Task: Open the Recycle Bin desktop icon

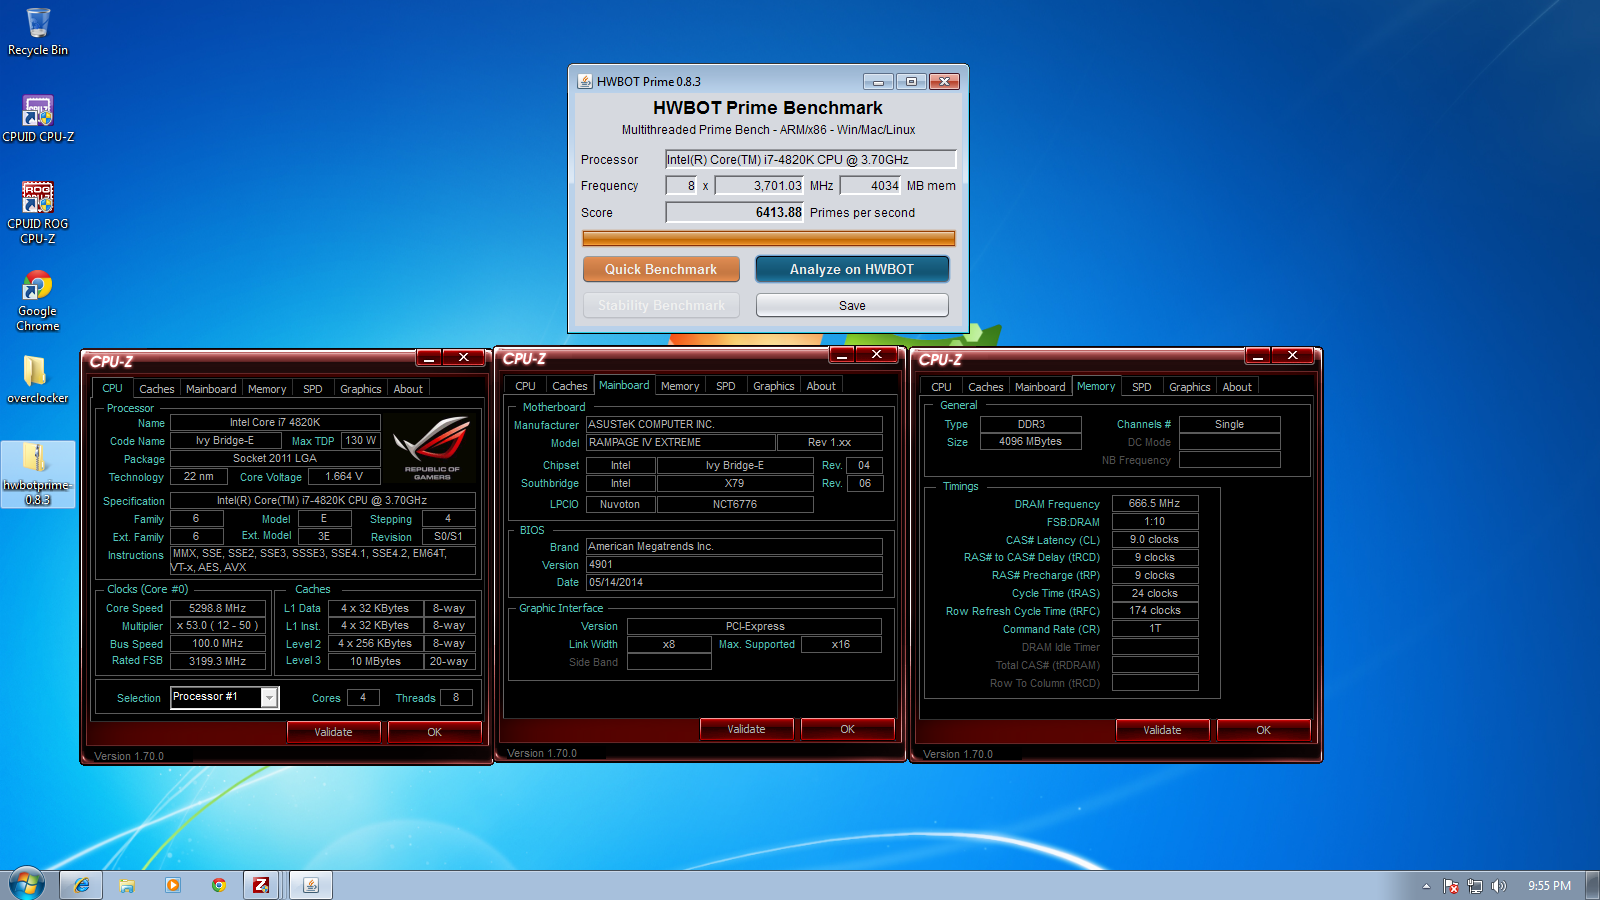Action: coord(38,32)
